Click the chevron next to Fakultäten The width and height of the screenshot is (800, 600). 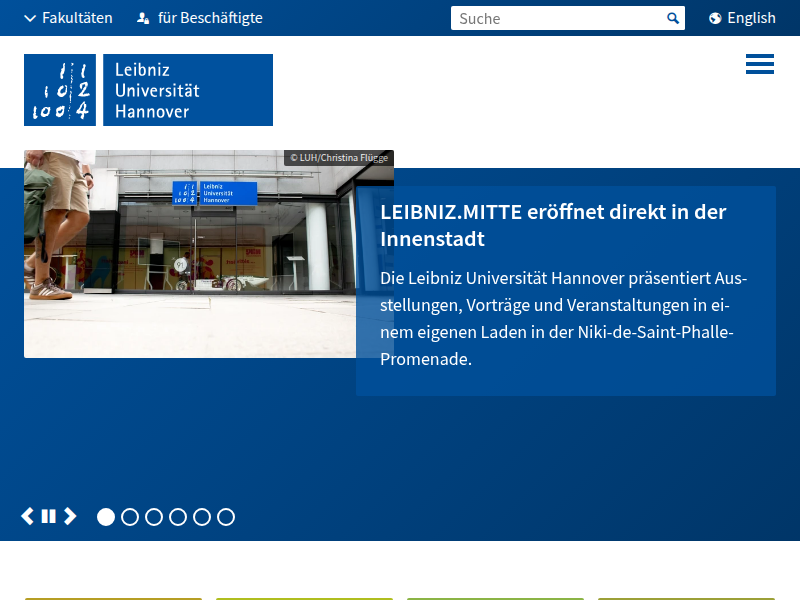pos(30,19)
